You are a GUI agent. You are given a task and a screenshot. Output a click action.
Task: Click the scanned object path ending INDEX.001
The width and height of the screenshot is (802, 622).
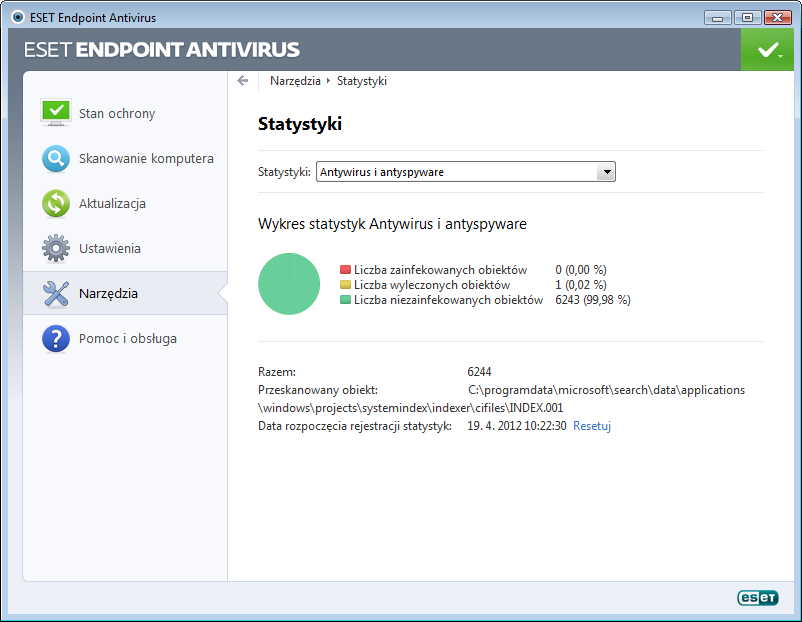(x=501, y=399)
